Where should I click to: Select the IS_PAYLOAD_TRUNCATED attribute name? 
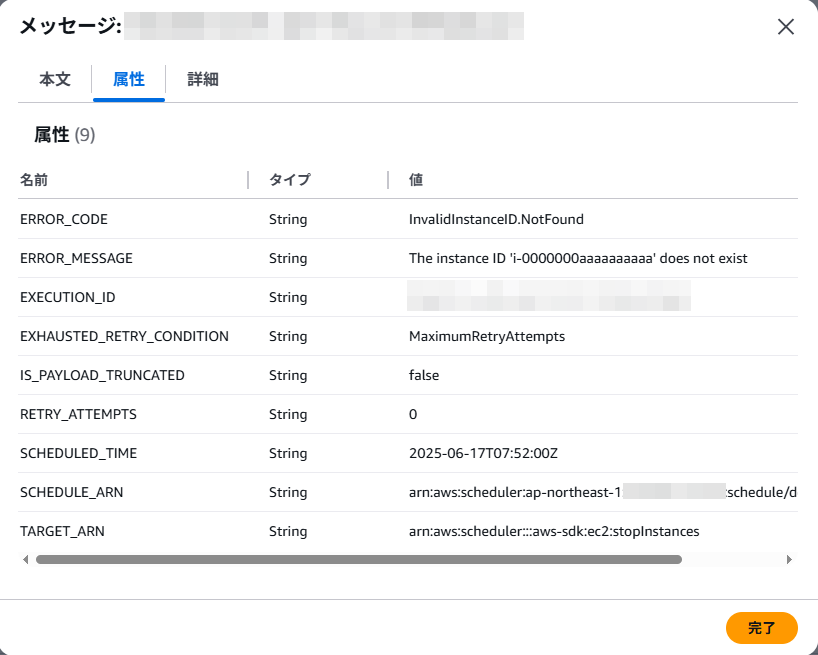102,375
